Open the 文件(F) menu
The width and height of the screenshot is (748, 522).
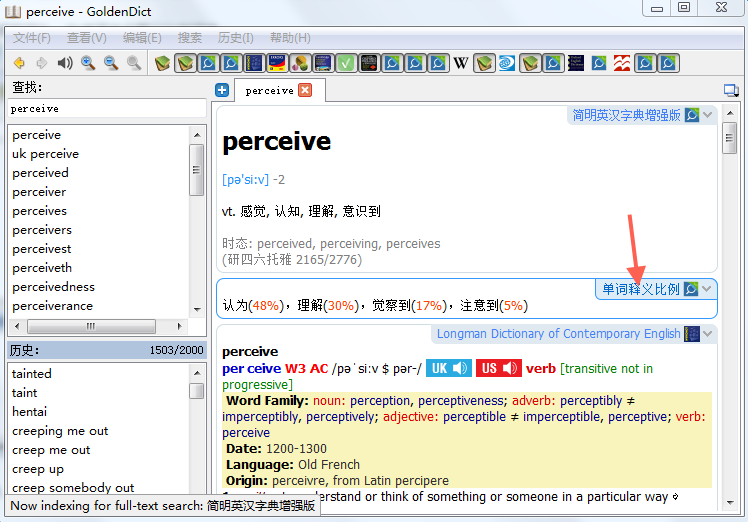[31, 38]
